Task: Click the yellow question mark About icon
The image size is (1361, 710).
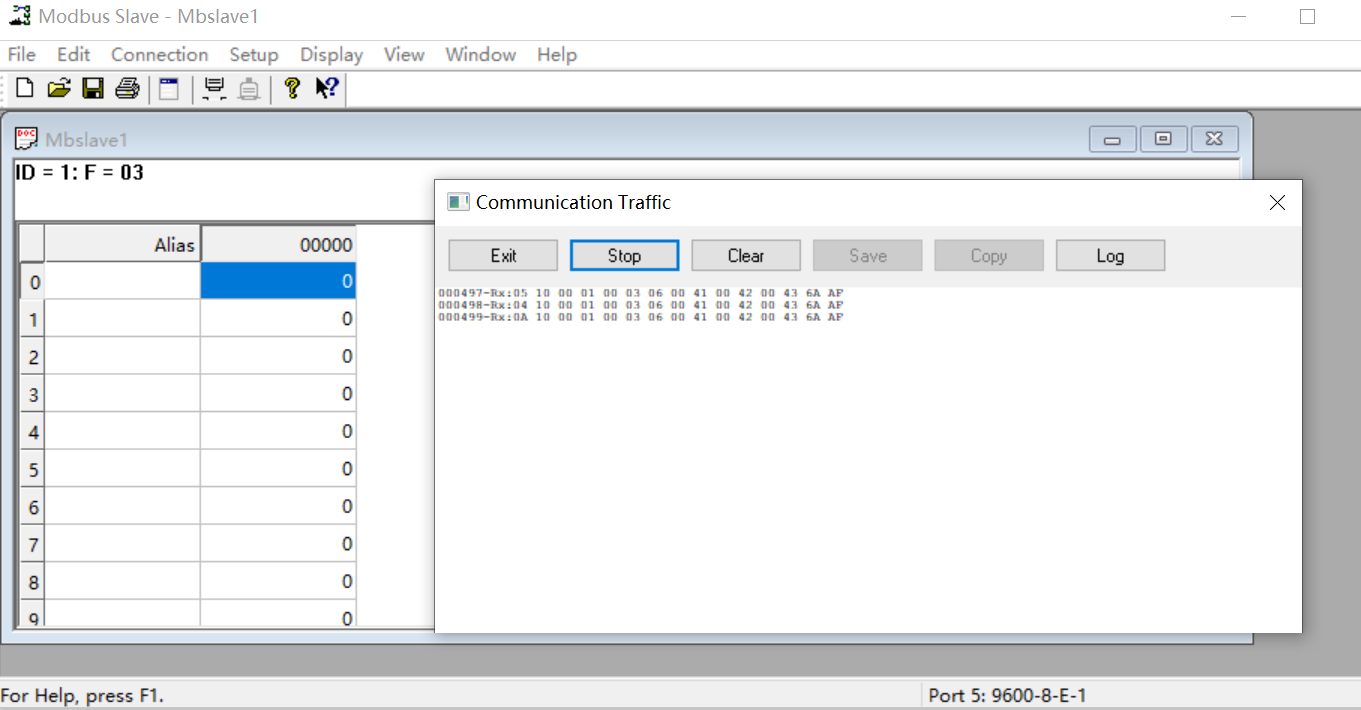Action: pyautogui.click(x=292, y=89)
